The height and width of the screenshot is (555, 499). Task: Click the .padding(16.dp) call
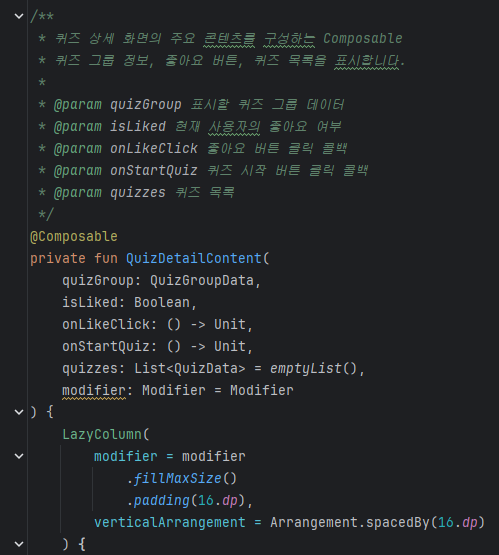click(x=186, y=500)
